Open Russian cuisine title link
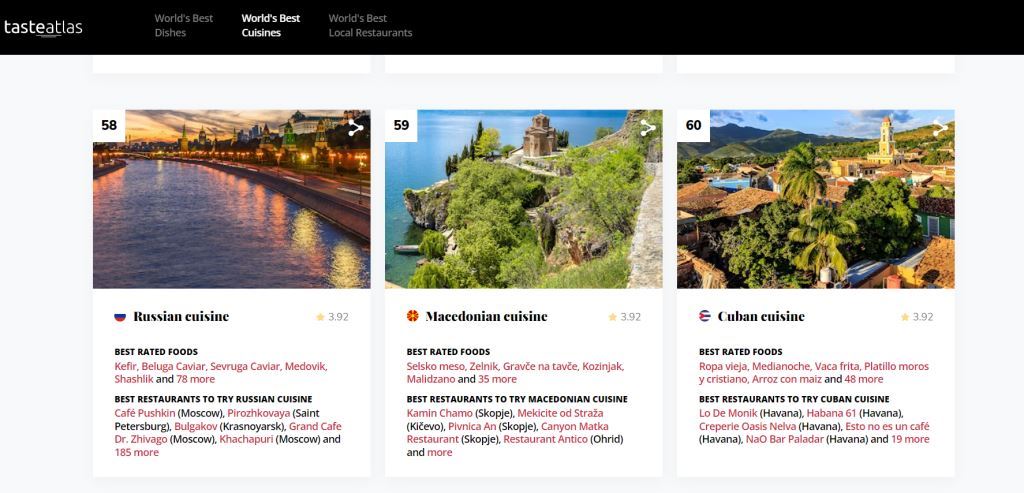 (x=181, y=317)
